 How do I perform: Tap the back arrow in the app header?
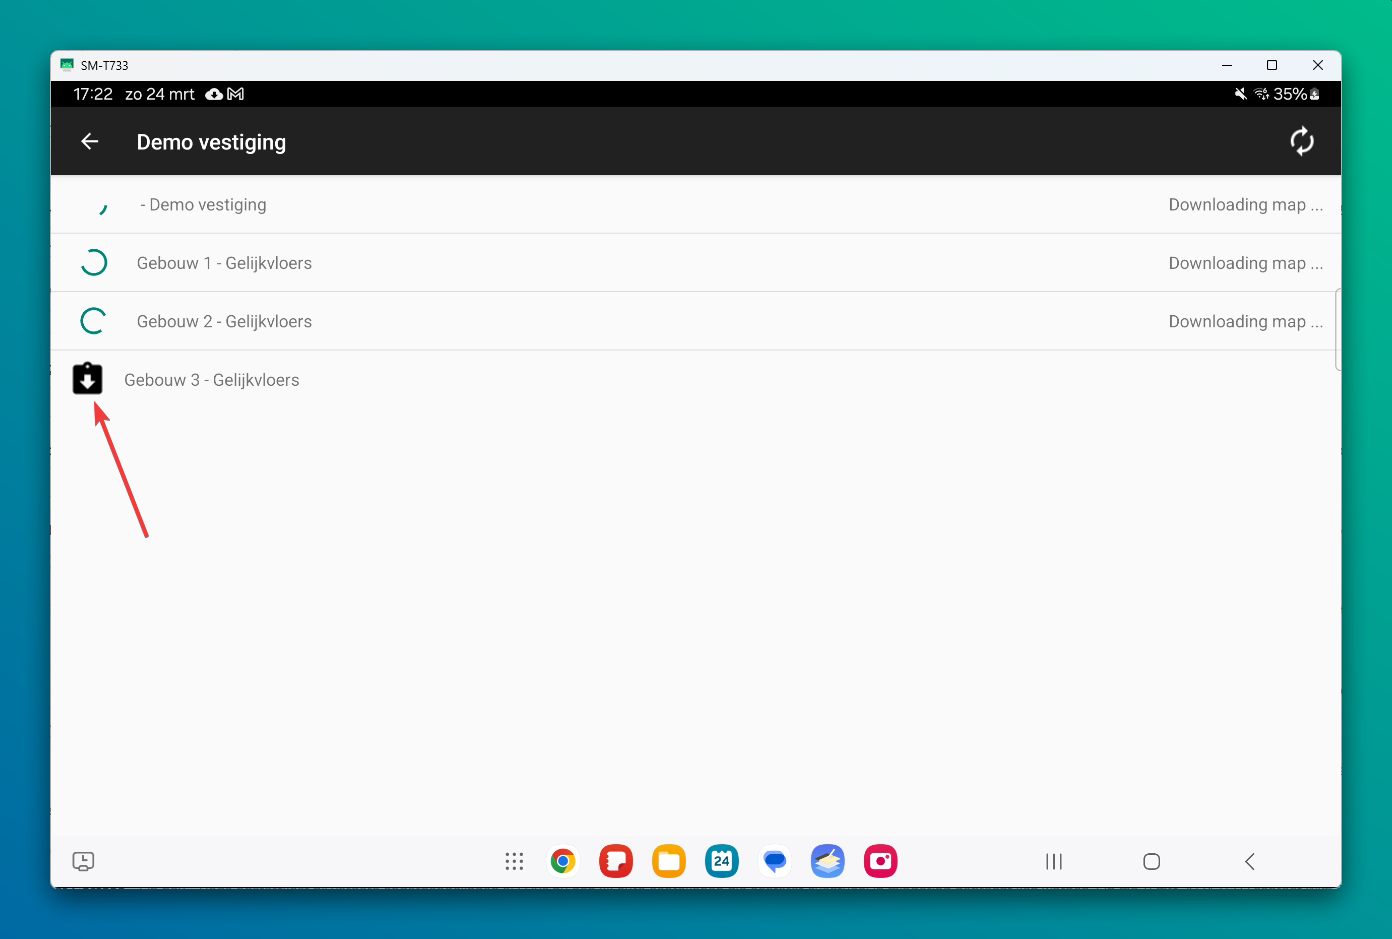90,142
